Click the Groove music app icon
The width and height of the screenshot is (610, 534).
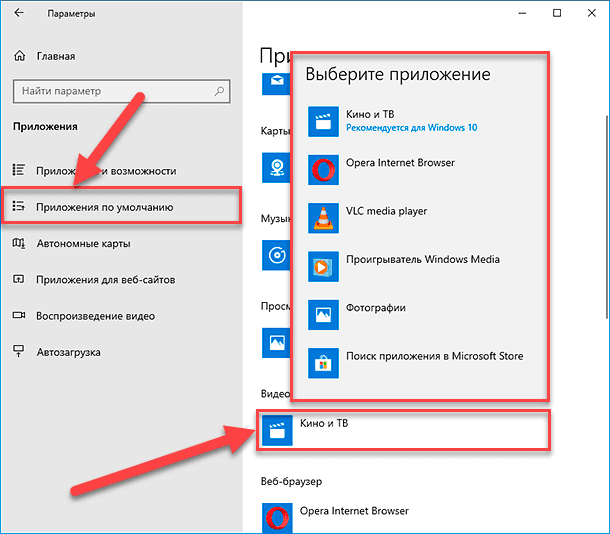click(276, 255)
